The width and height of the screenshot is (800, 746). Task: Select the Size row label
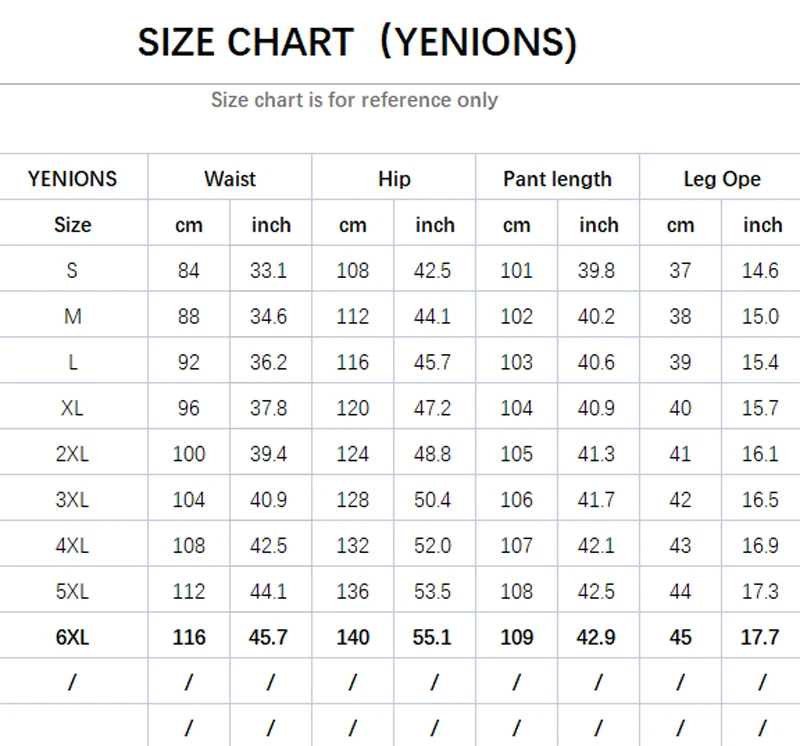pos(72,225)
